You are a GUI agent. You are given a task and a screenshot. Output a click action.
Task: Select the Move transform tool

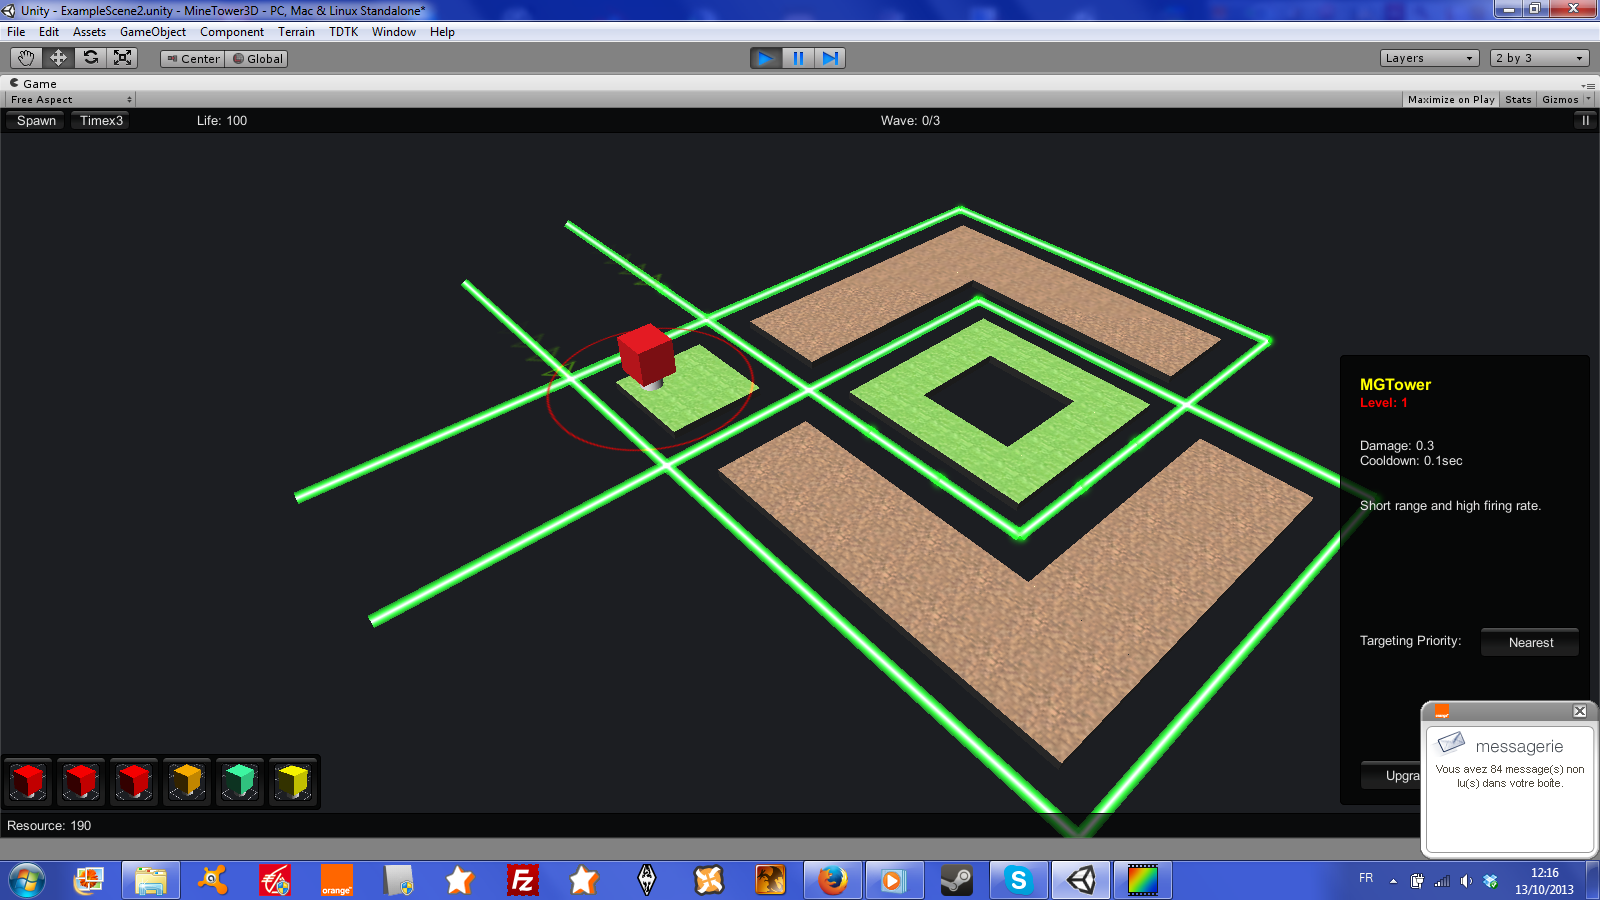pos(58,58)
